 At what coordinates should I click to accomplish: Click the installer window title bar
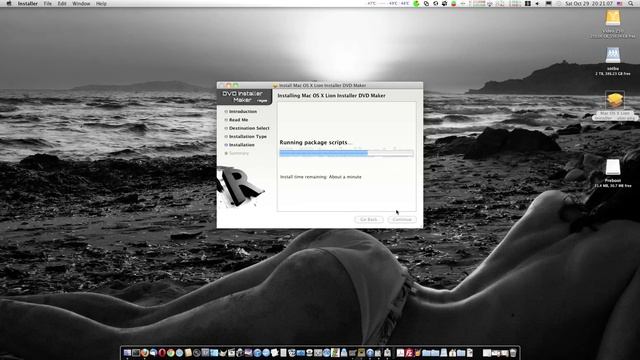320,85
